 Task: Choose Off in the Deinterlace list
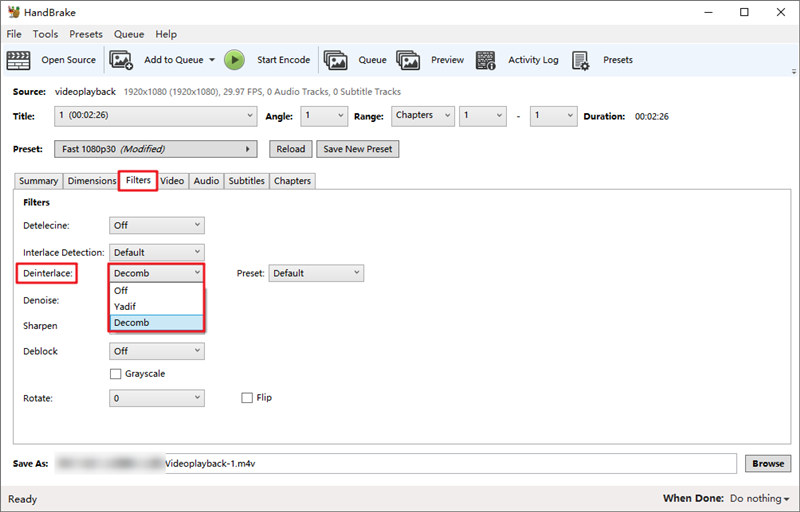156,291
